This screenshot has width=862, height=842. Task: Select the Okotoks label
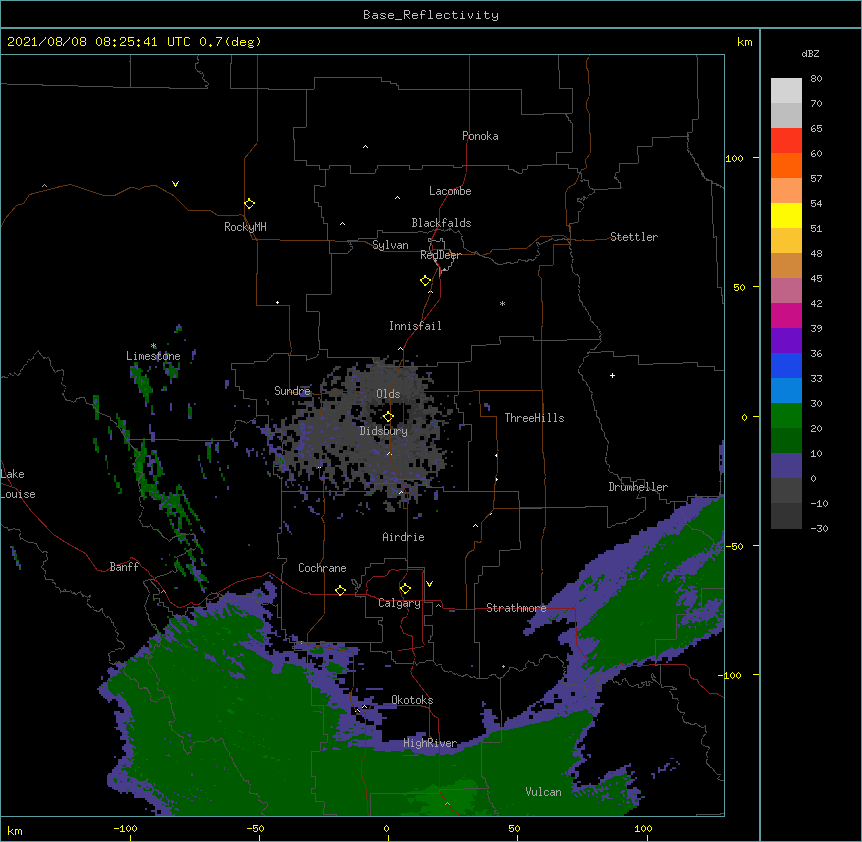coord(412,700)
